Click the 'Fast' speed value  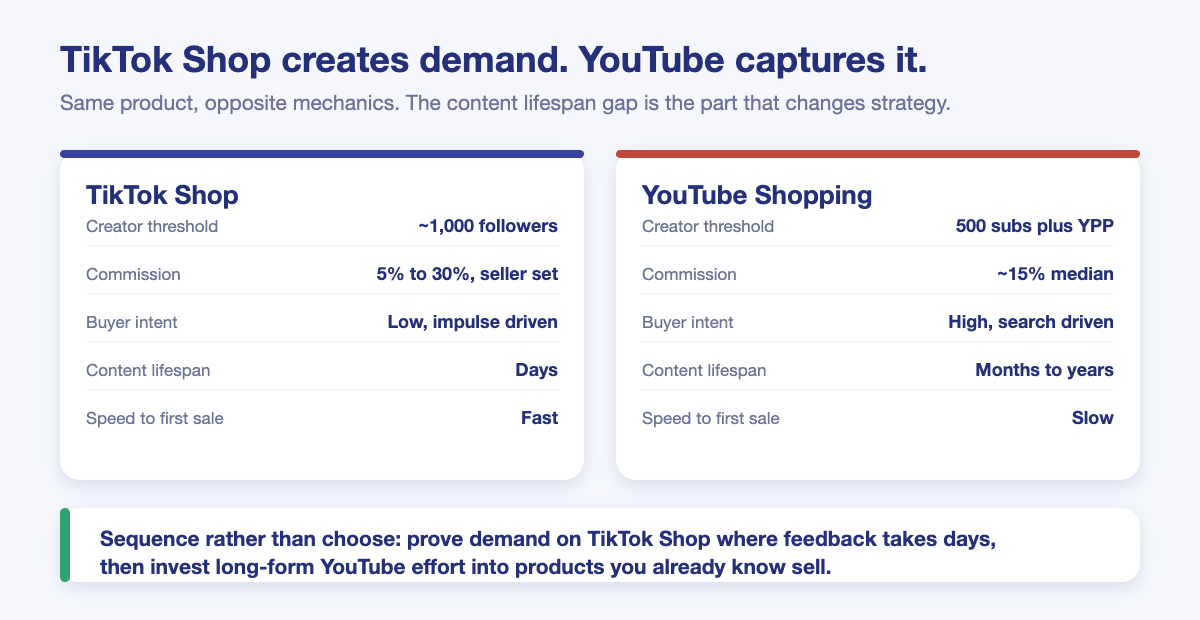click(x=540, y=418)
